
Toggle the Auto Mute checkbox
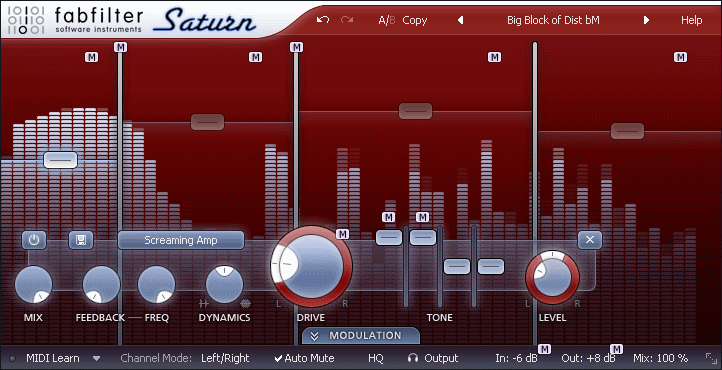point(304,358)
